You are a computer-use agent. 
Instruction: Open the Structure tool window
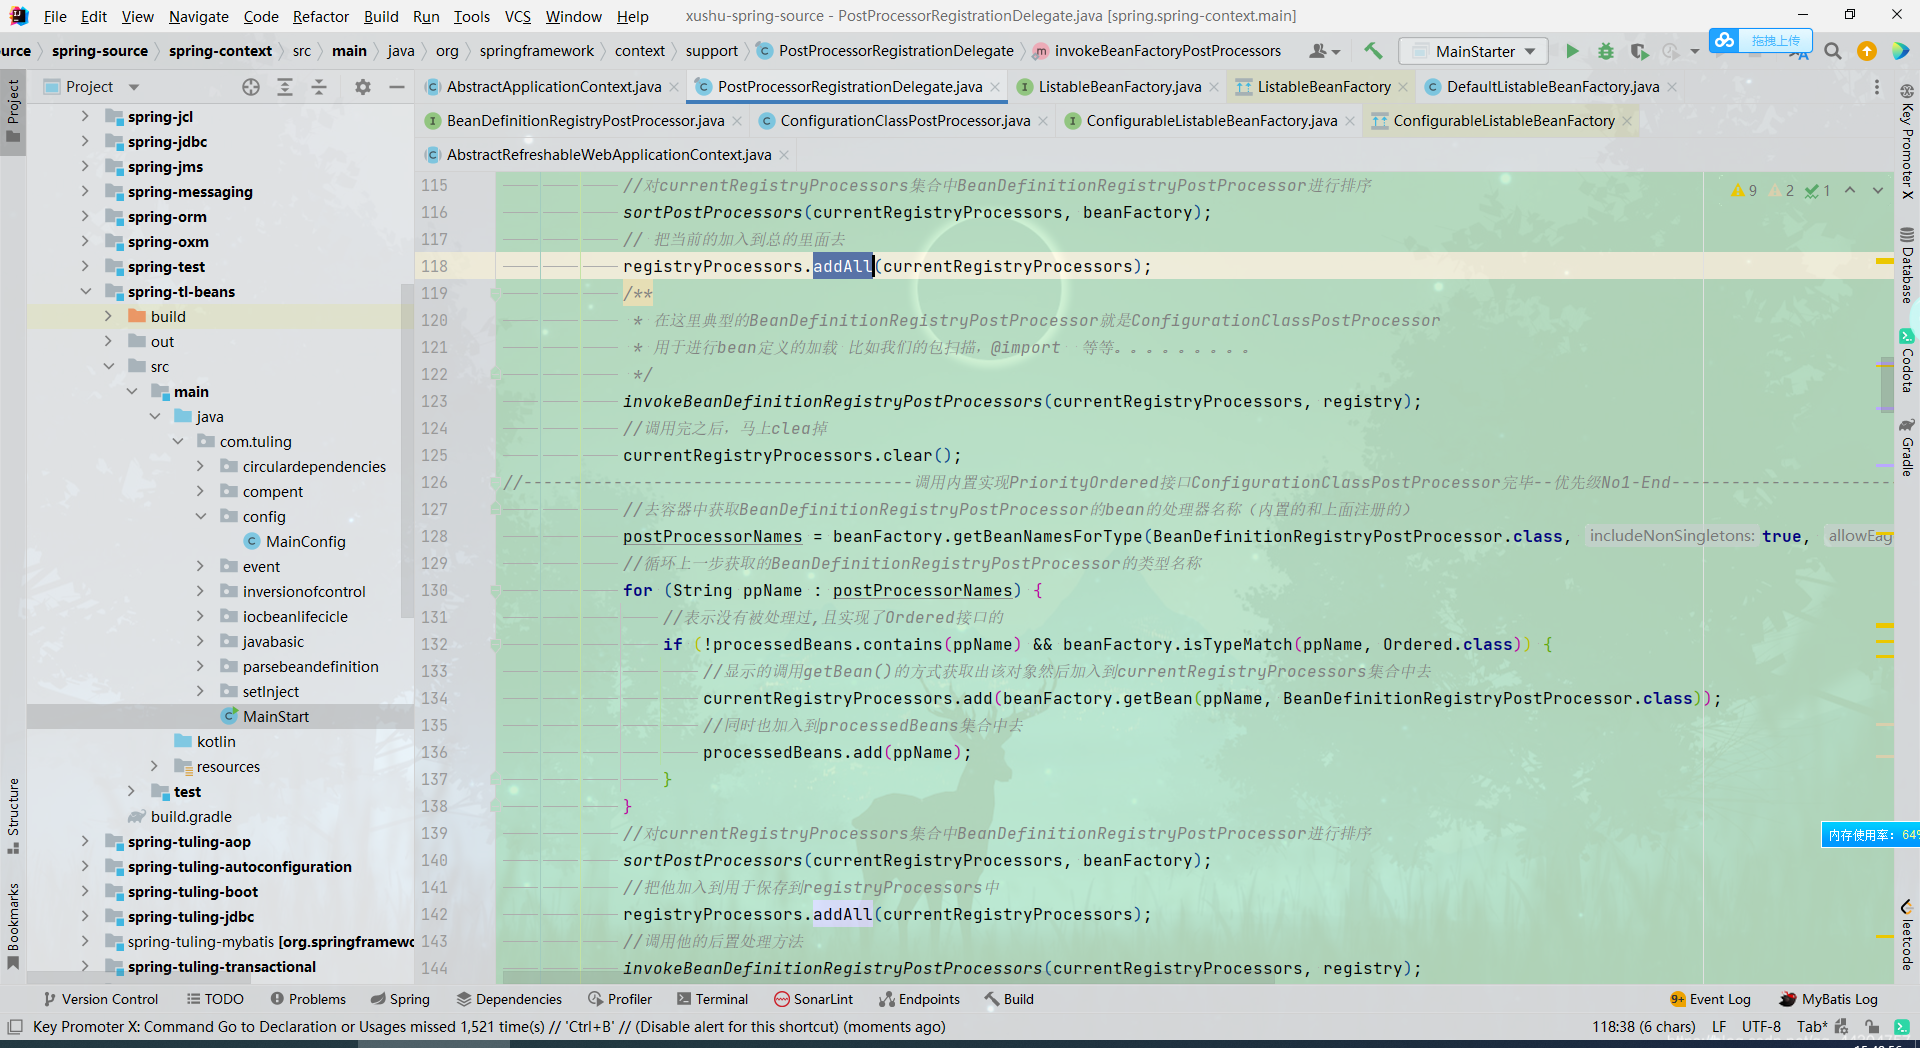[x=13, y=815]
